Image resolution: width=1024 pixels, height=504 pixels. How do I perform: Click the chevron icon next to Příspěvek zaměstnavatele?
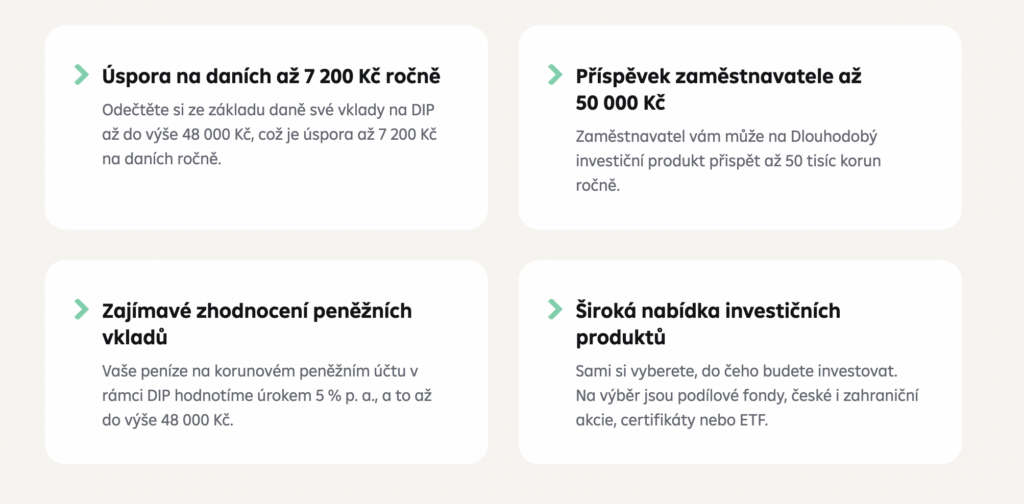[x=555, y=74]
